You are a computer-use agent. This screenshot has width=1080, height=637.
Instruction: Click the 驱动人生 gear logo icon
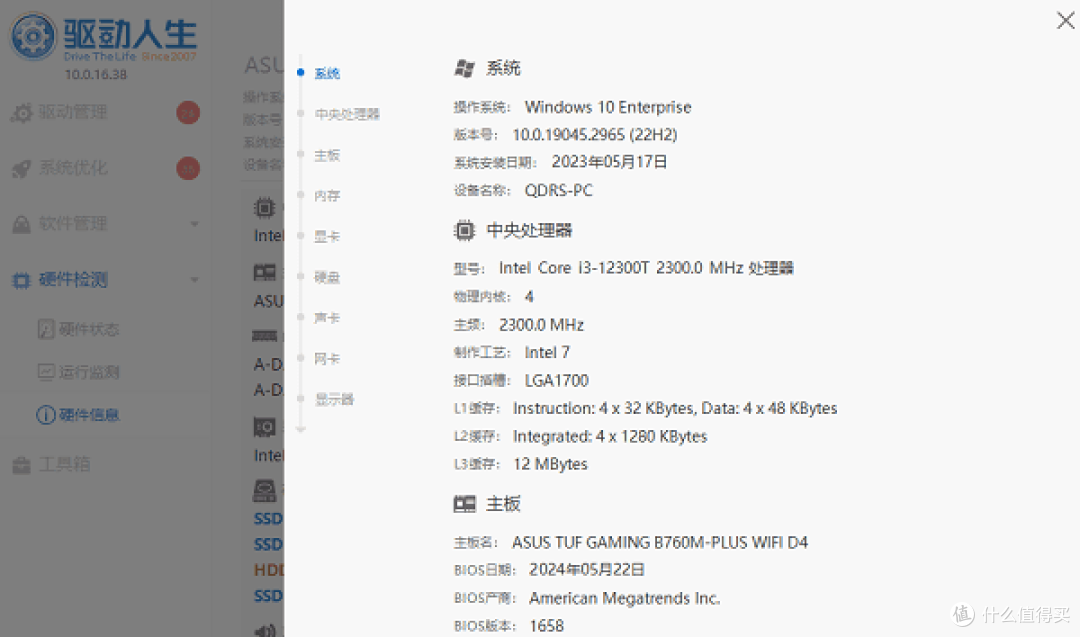click(32, 35)
